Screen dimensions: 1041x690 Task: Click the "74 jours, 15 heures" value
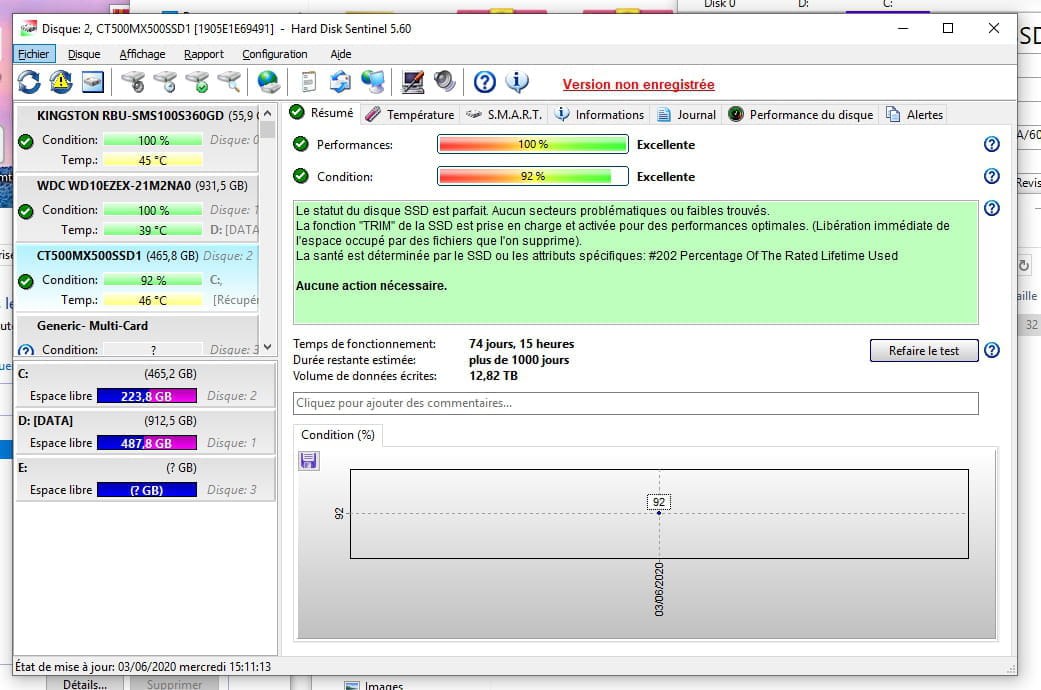pyautogui.click(x=521, y=344)
